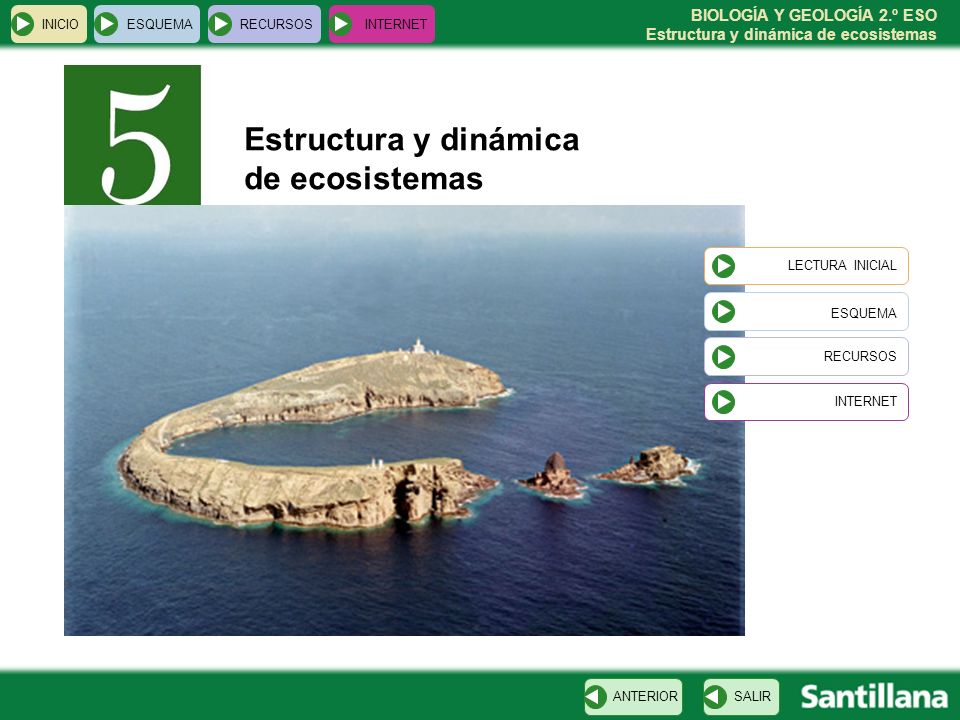The width and height of the screenshot is (960, 720).
Task: Click the back arrow icon on SALIR
Action: [x=715, y=697]
